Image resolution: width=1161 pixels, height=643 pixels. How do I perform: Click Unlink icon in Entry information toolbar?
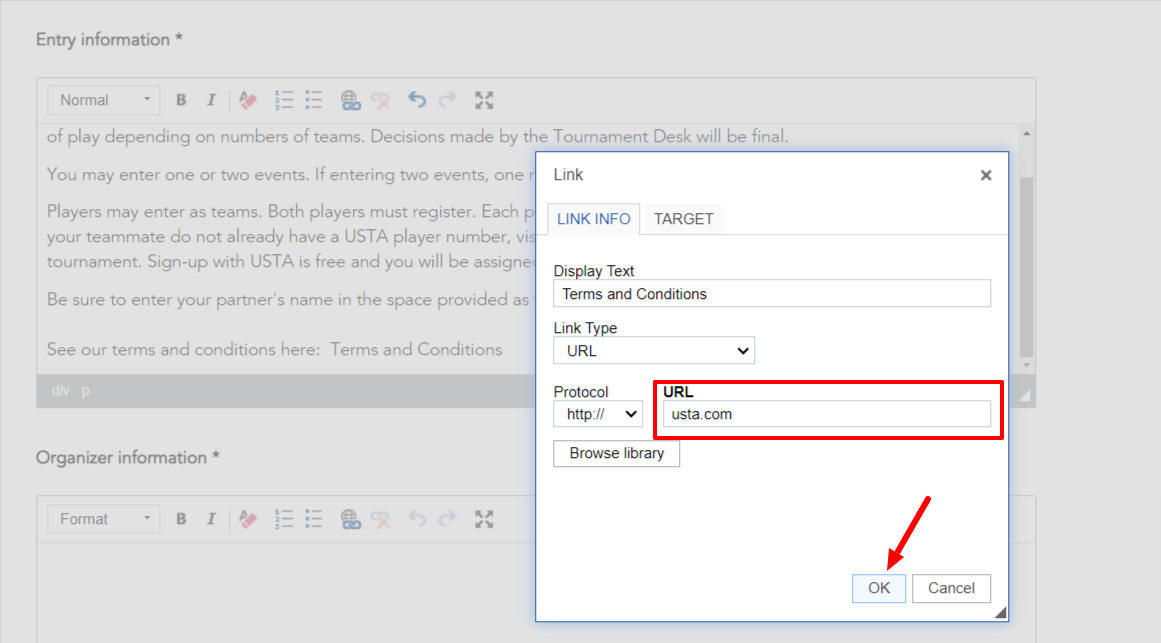(x=381, y=100)
